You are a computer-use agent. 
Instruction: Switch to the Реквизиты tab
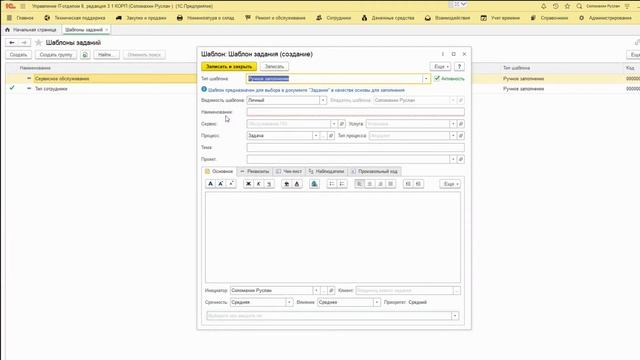(x=255, y=171)
